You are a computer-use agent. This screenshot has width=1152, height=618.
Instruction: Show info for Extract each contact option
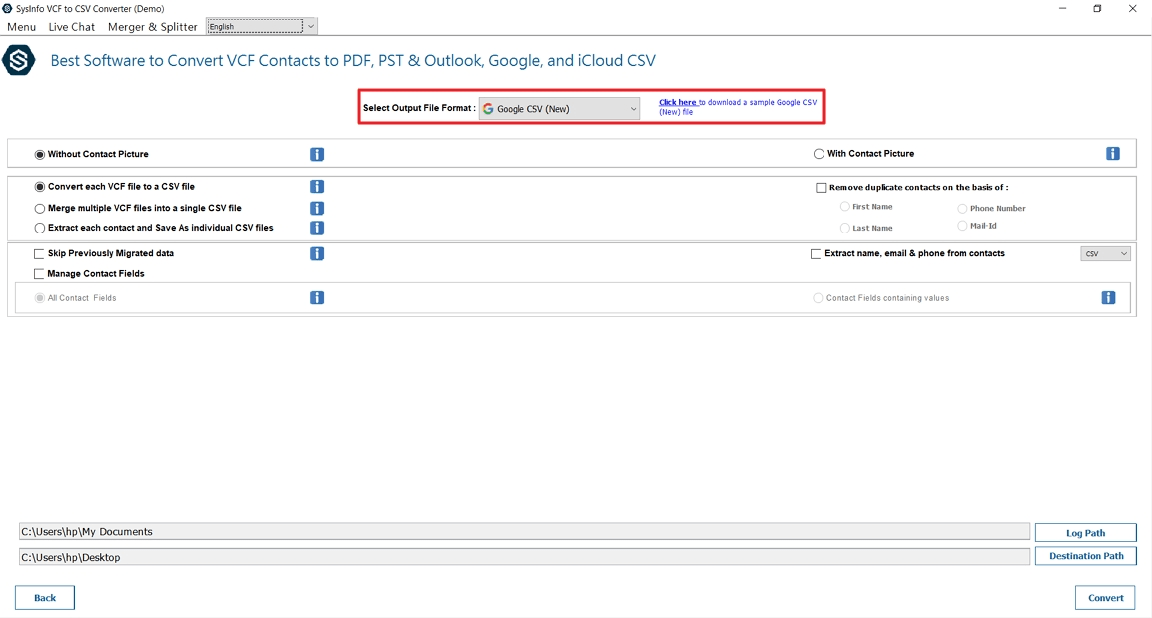(317, 228)
